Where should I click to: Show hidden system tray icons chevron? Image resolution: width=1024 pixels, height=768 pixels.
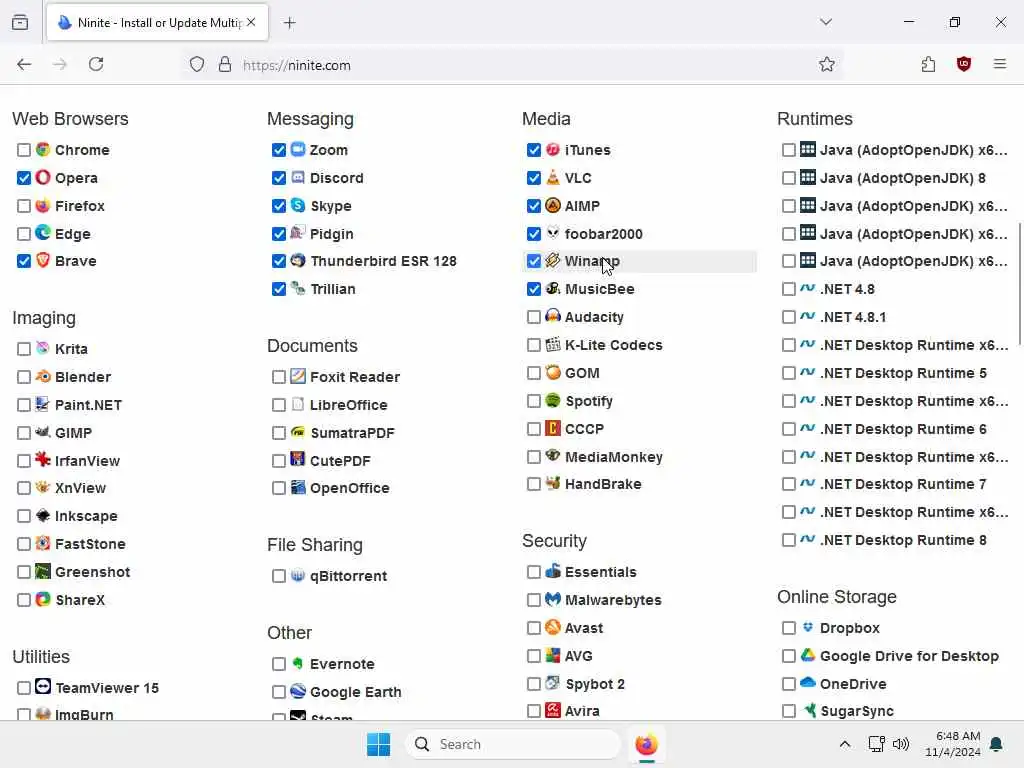pos(844,744)
